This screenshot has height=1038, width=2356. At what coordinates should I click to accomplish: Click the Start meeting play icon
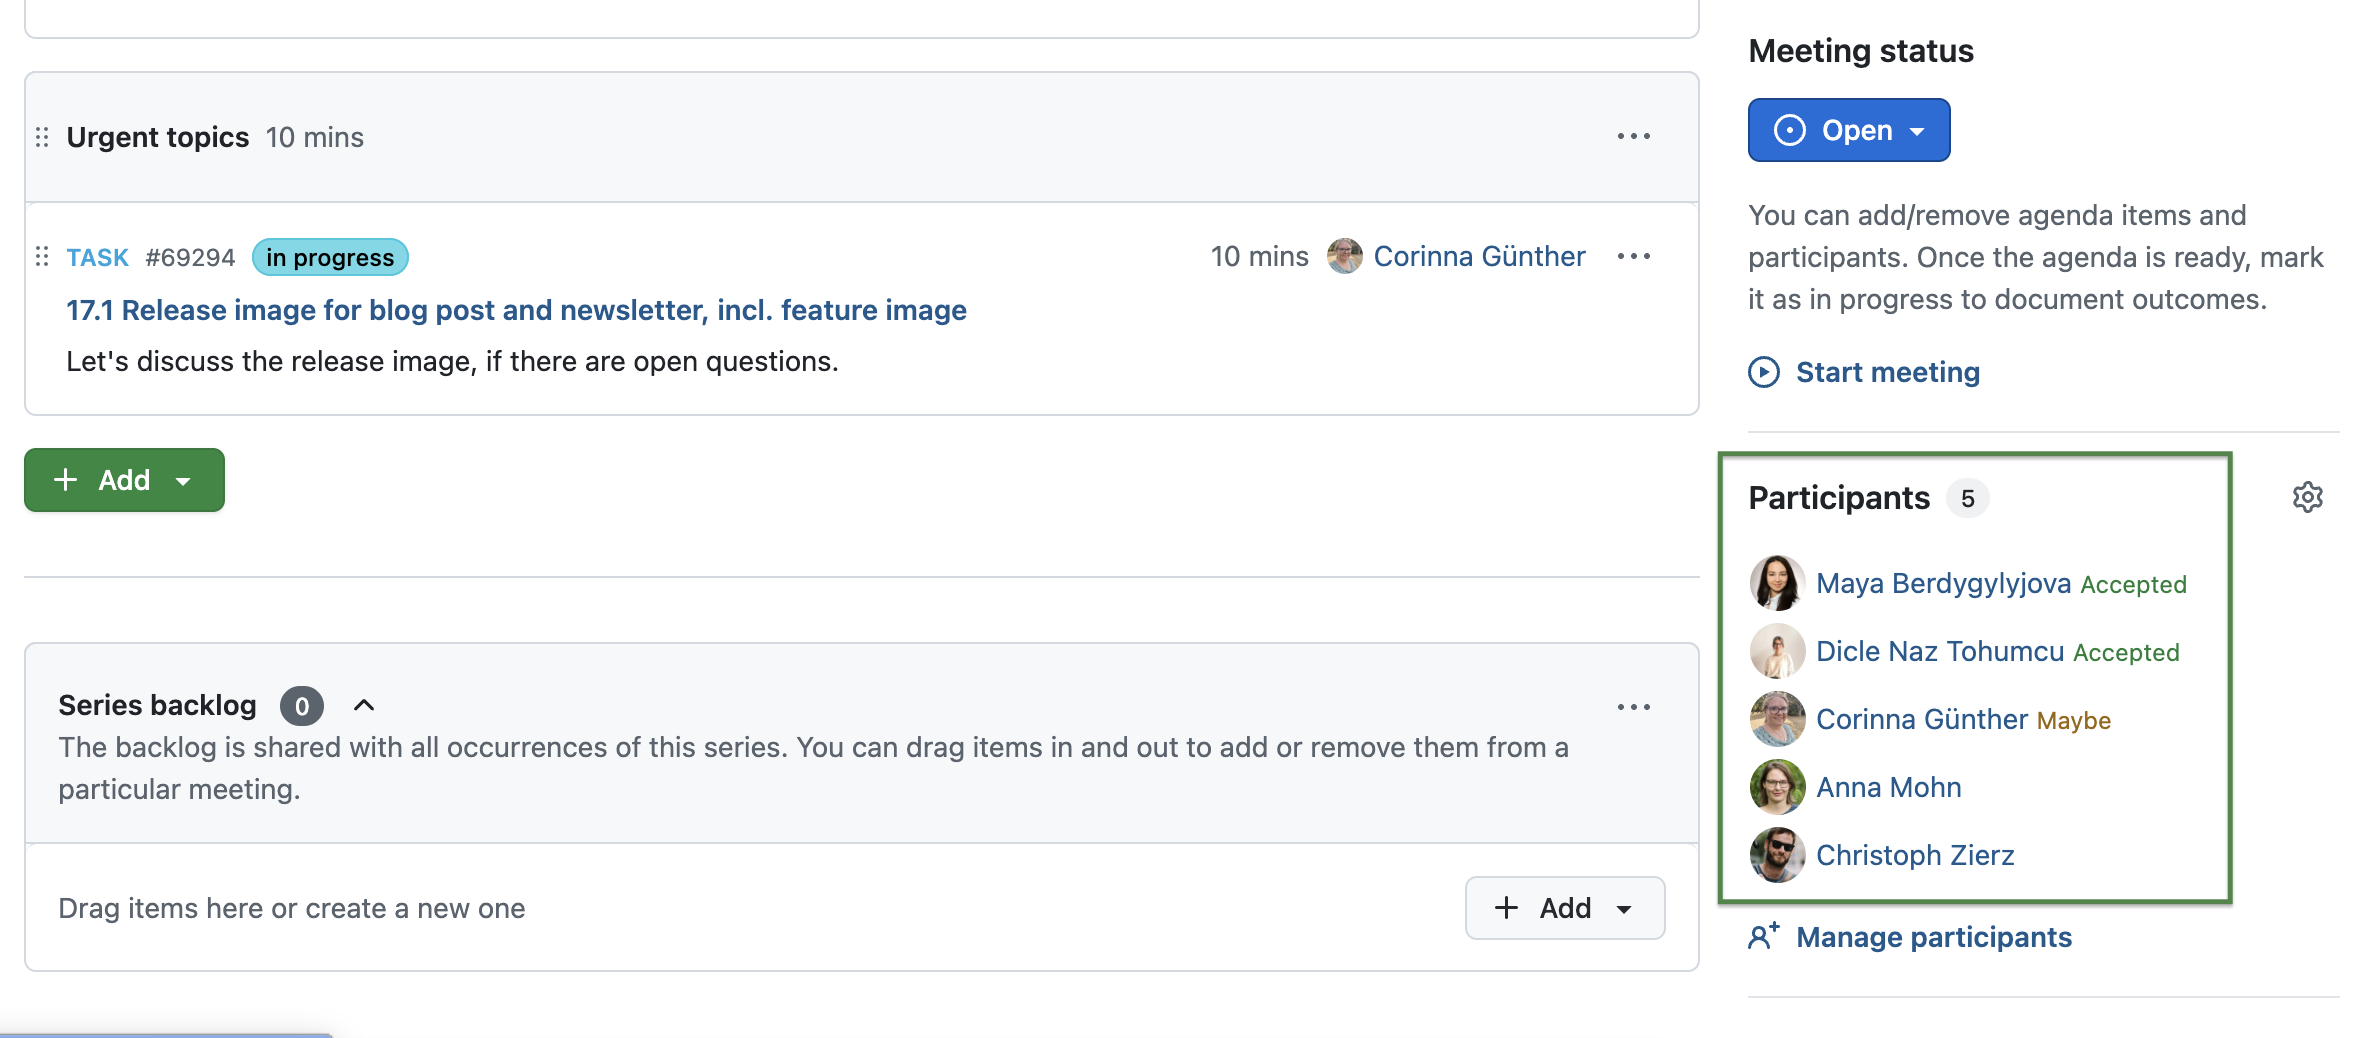(1764, 372)
